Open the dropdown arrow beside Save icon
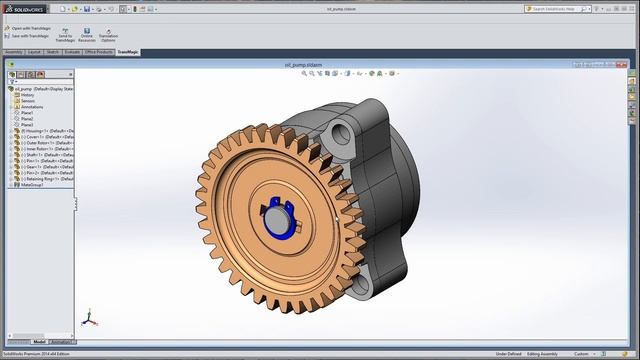 [x=92, y=9]
